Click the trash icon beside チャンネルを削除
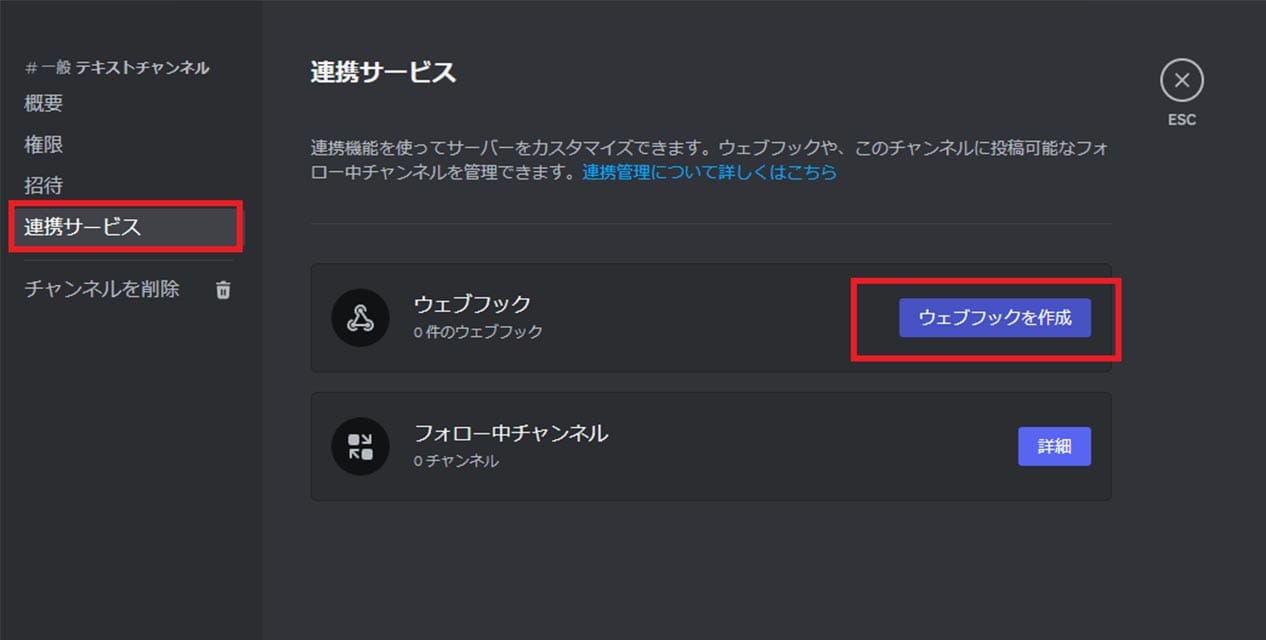This screenshot has height=640, width=1266. (x=223, y=290)
